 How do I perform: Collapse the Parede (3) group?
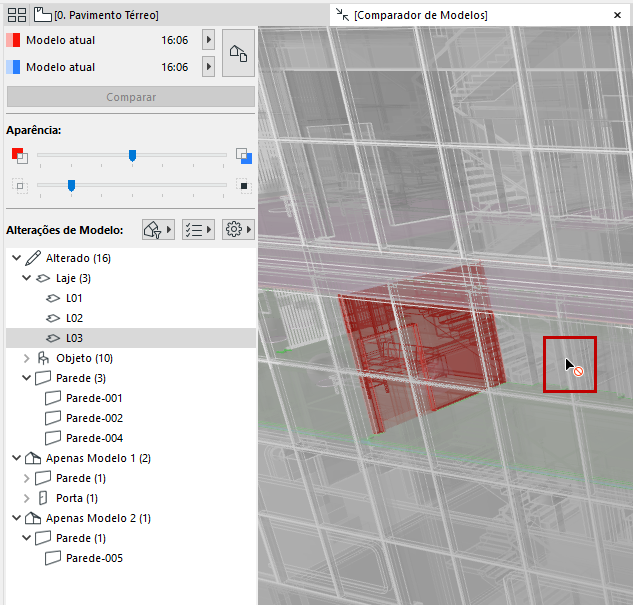pyautogui.click(x=27, y=378)
